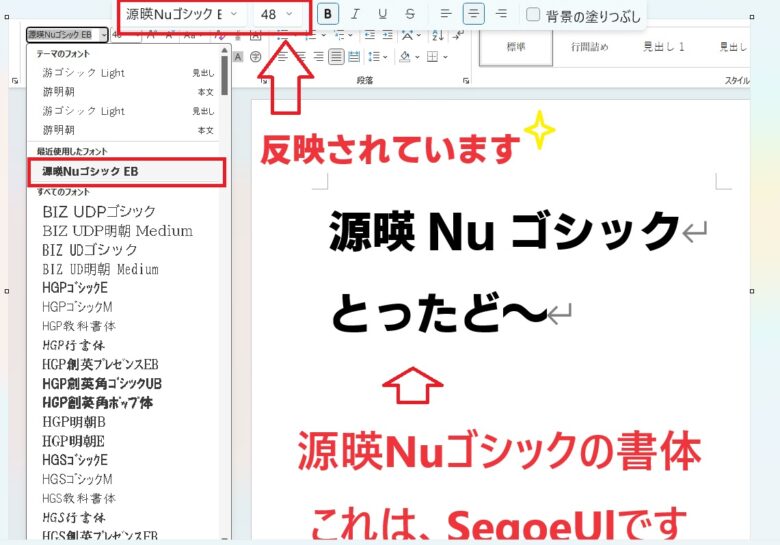Apply Underline from the floating toolbar
780x545 pixels.
click(x=382, y=14)
